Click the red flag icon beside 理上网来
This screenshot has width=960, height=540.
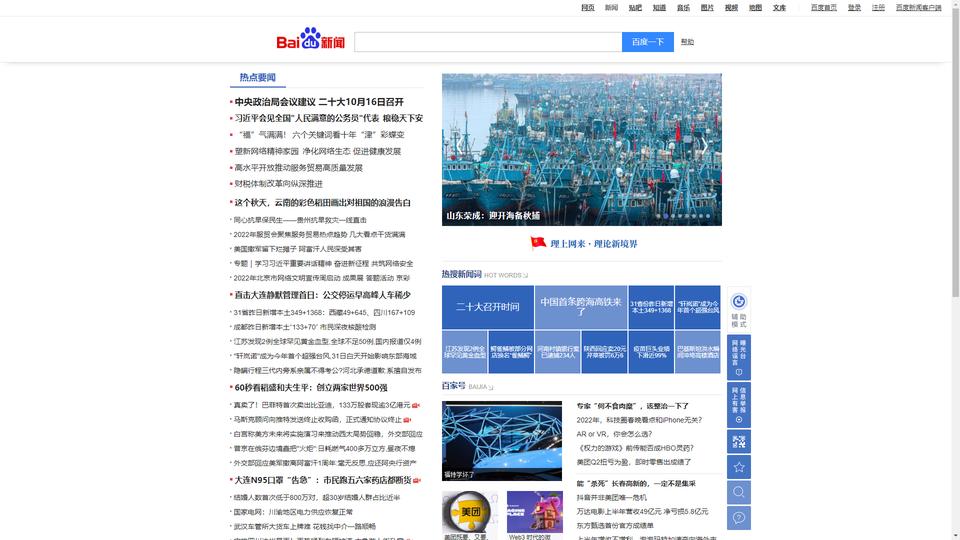[x=538, y=243]
